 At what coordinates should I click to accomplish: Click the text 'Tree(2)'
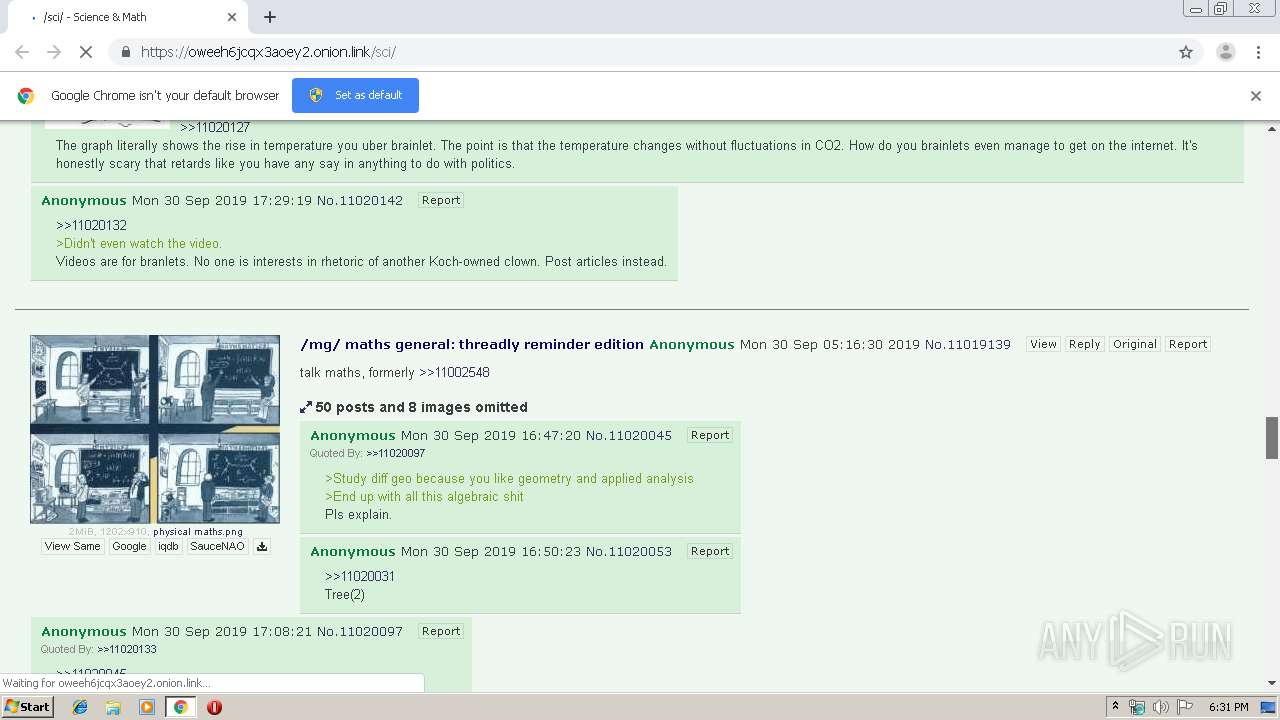click(345, 594)
